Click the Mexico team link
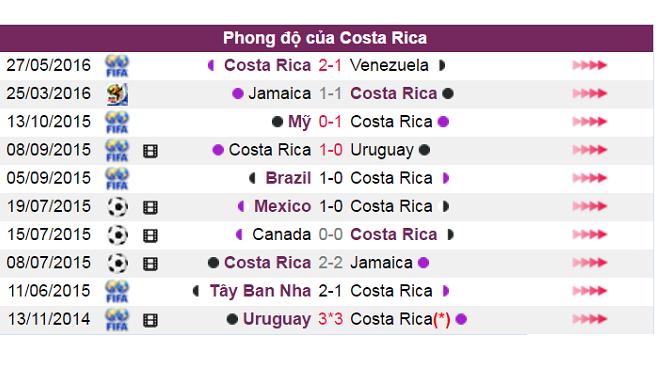Screen dimensions: 660x384 282,206
